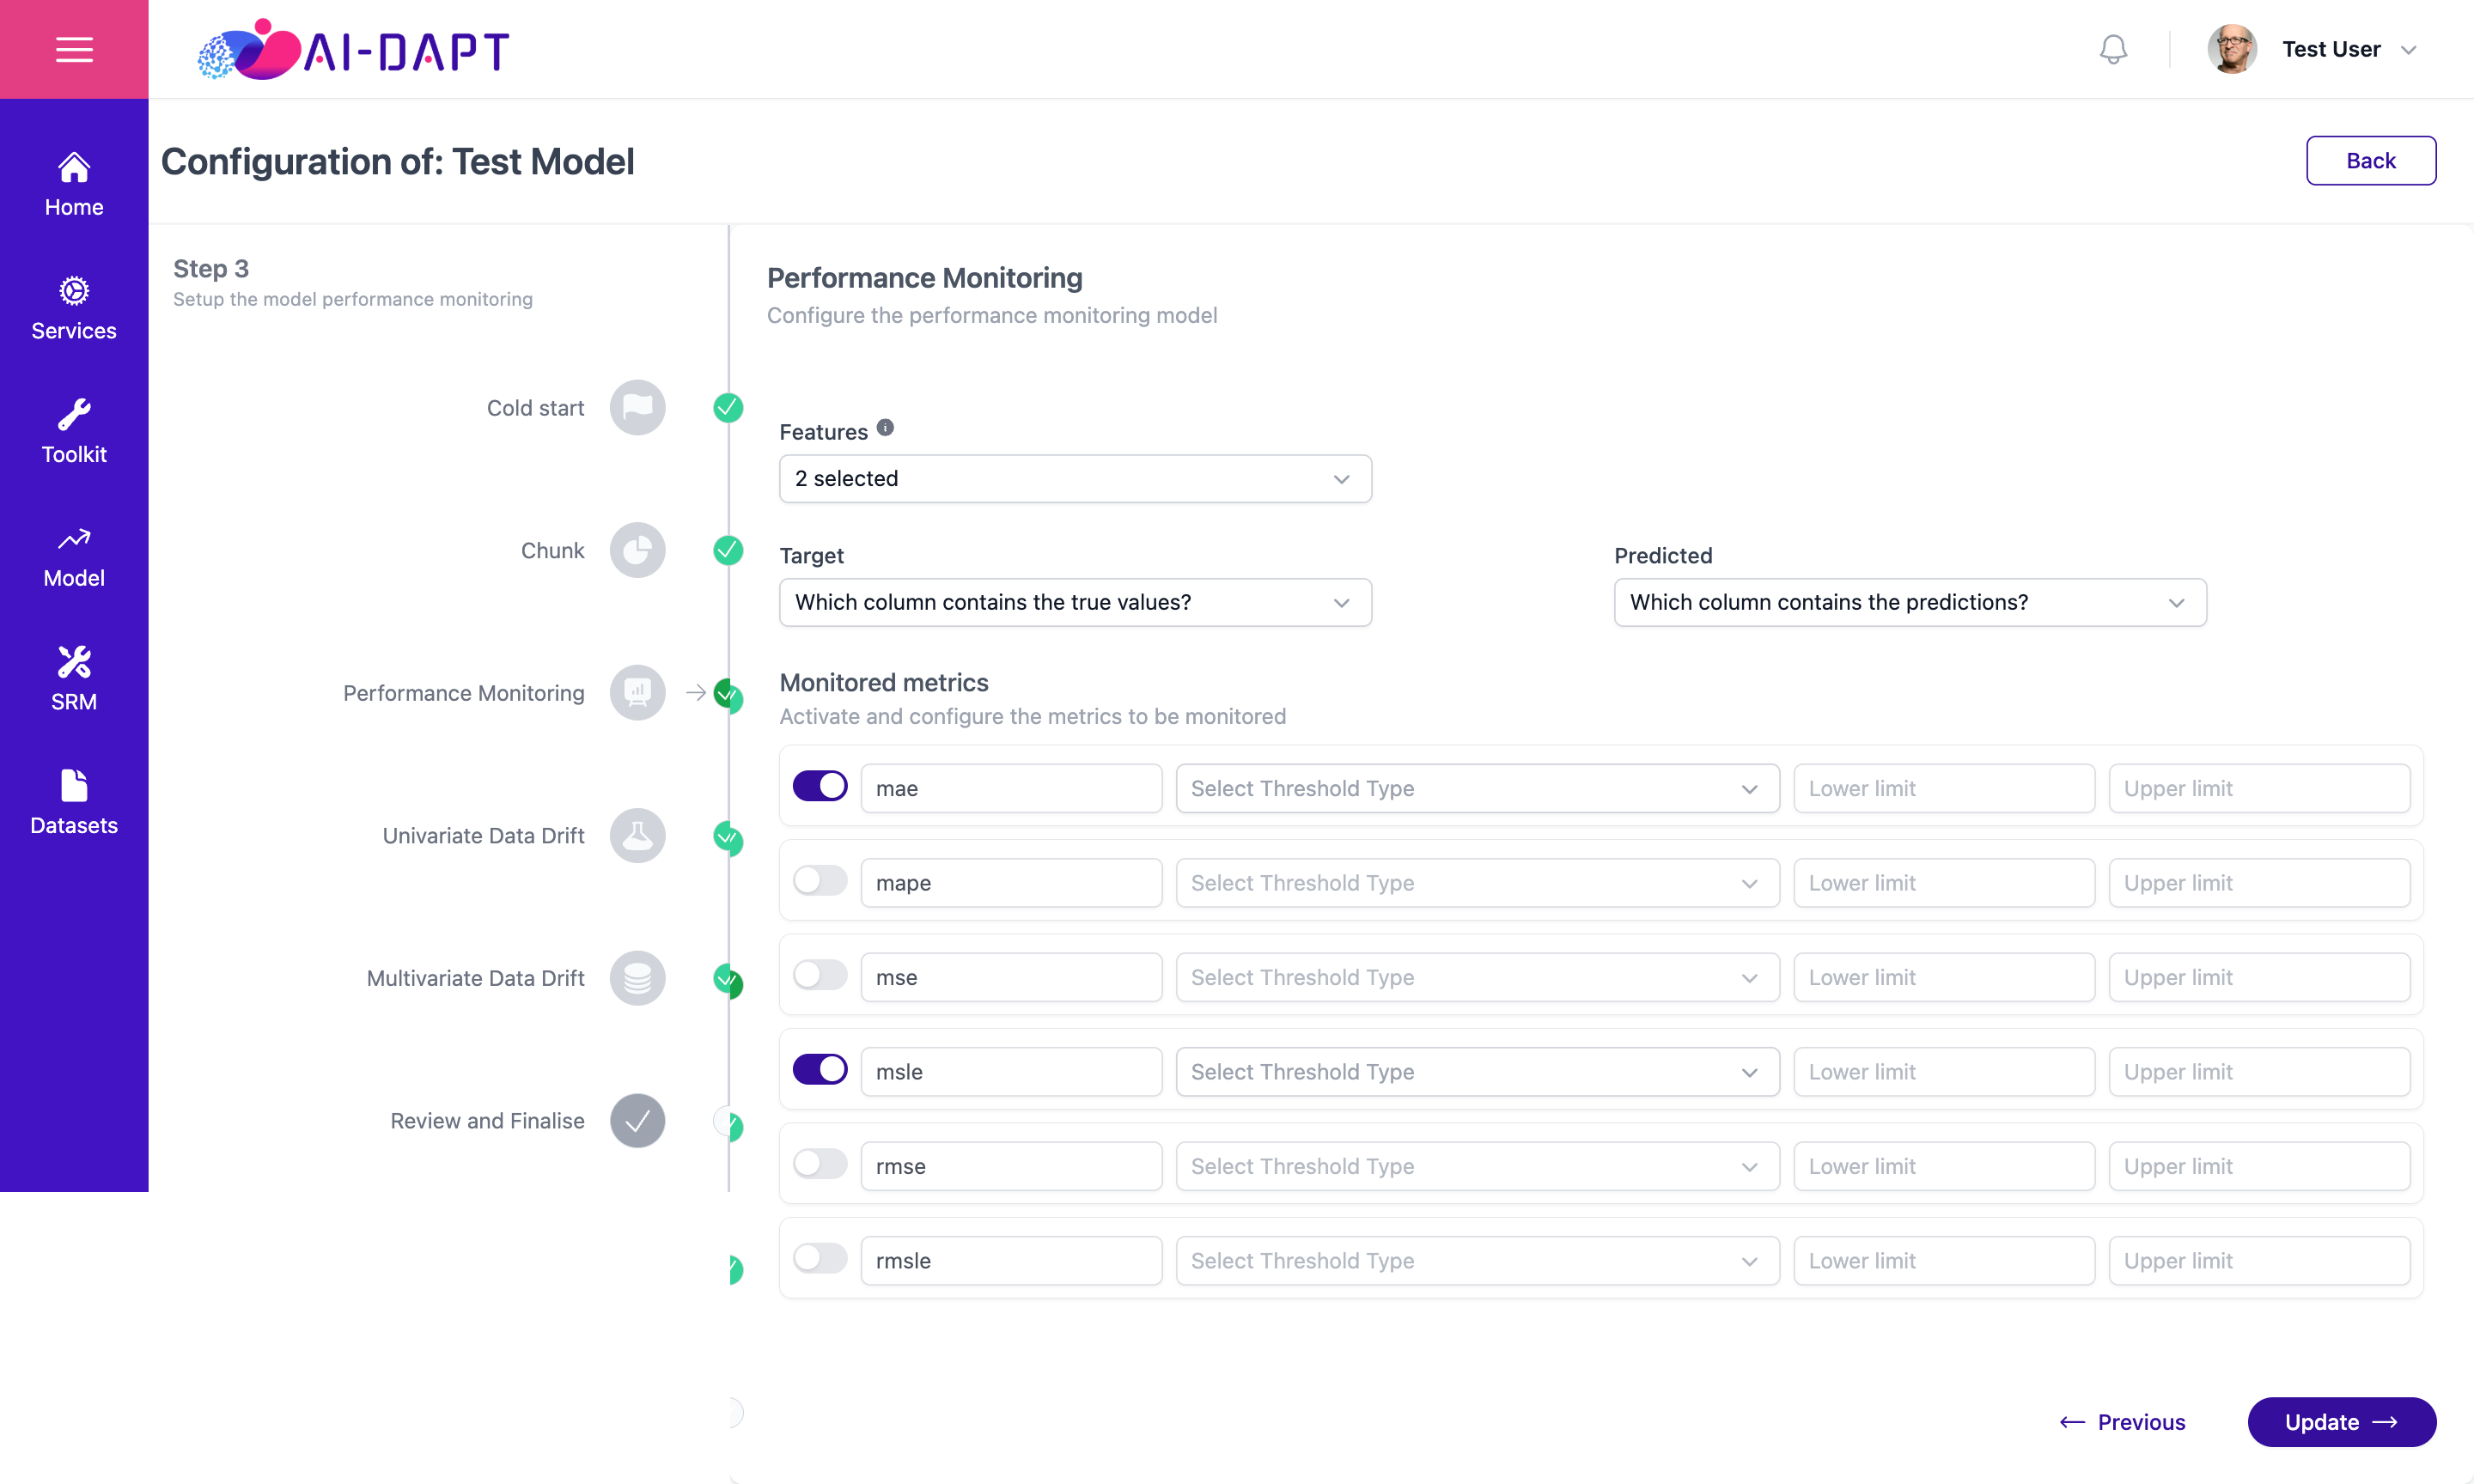Click Lower limit field for mape

1943,883
